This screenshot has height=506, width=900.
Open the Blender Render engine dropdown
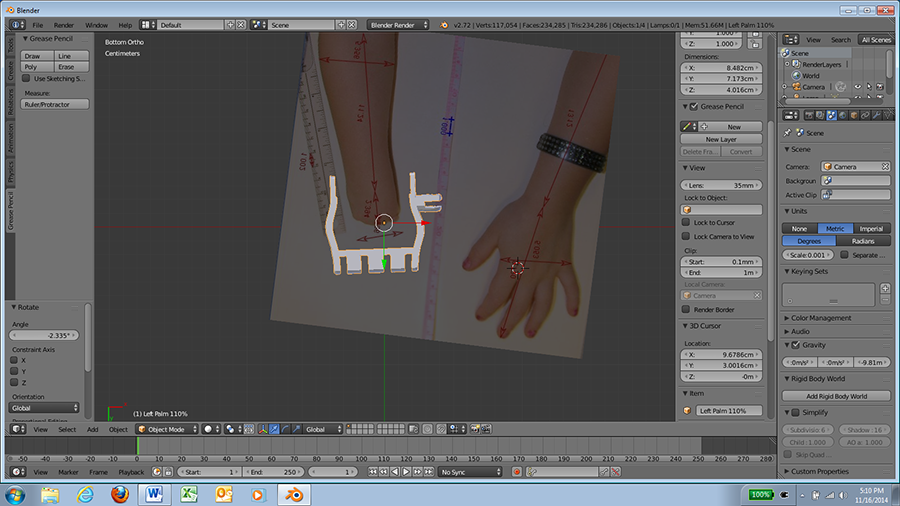click(398, 25)
